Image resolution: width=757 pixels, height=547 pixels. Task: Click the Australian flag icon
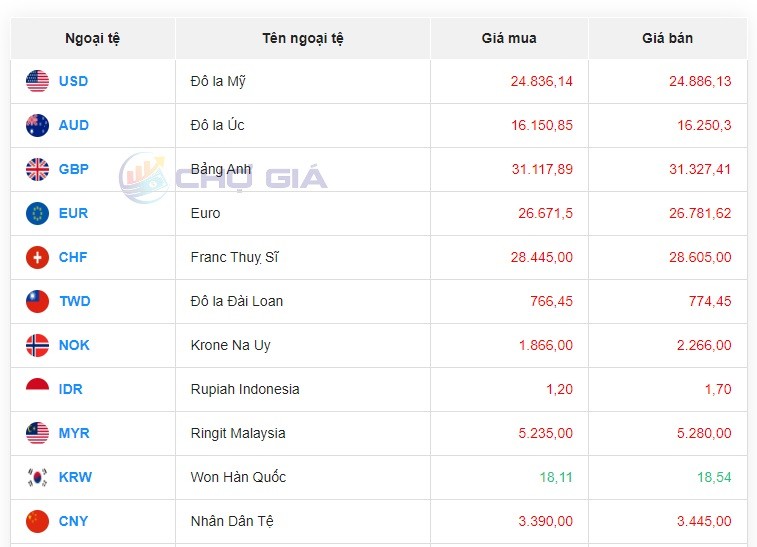[x=37, y=125]
